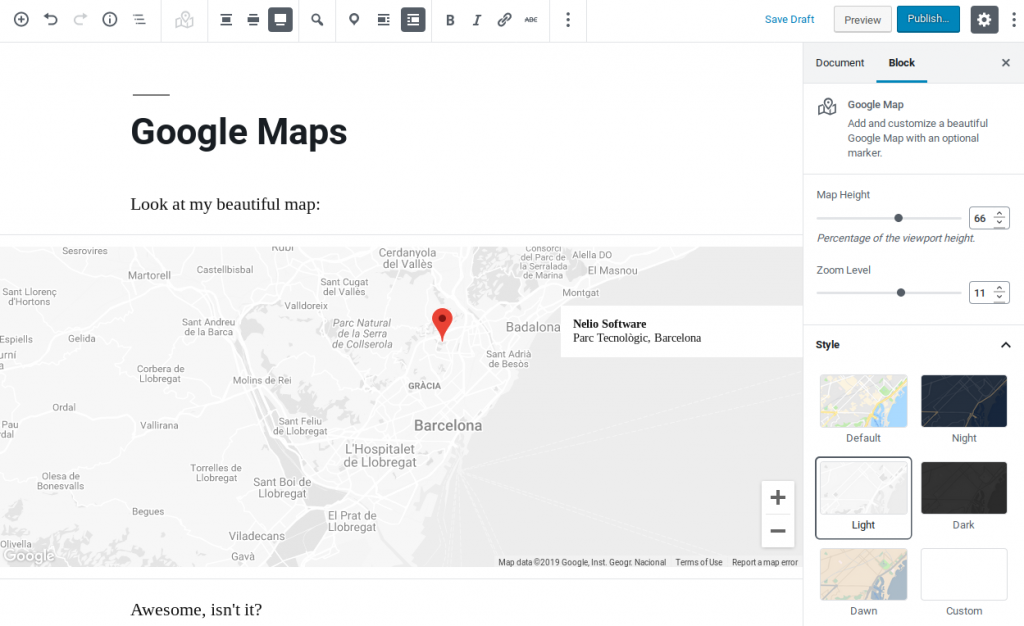Click the zoom-in control on the map
The height and width of the screenshot is (626, 1024).
777,497
